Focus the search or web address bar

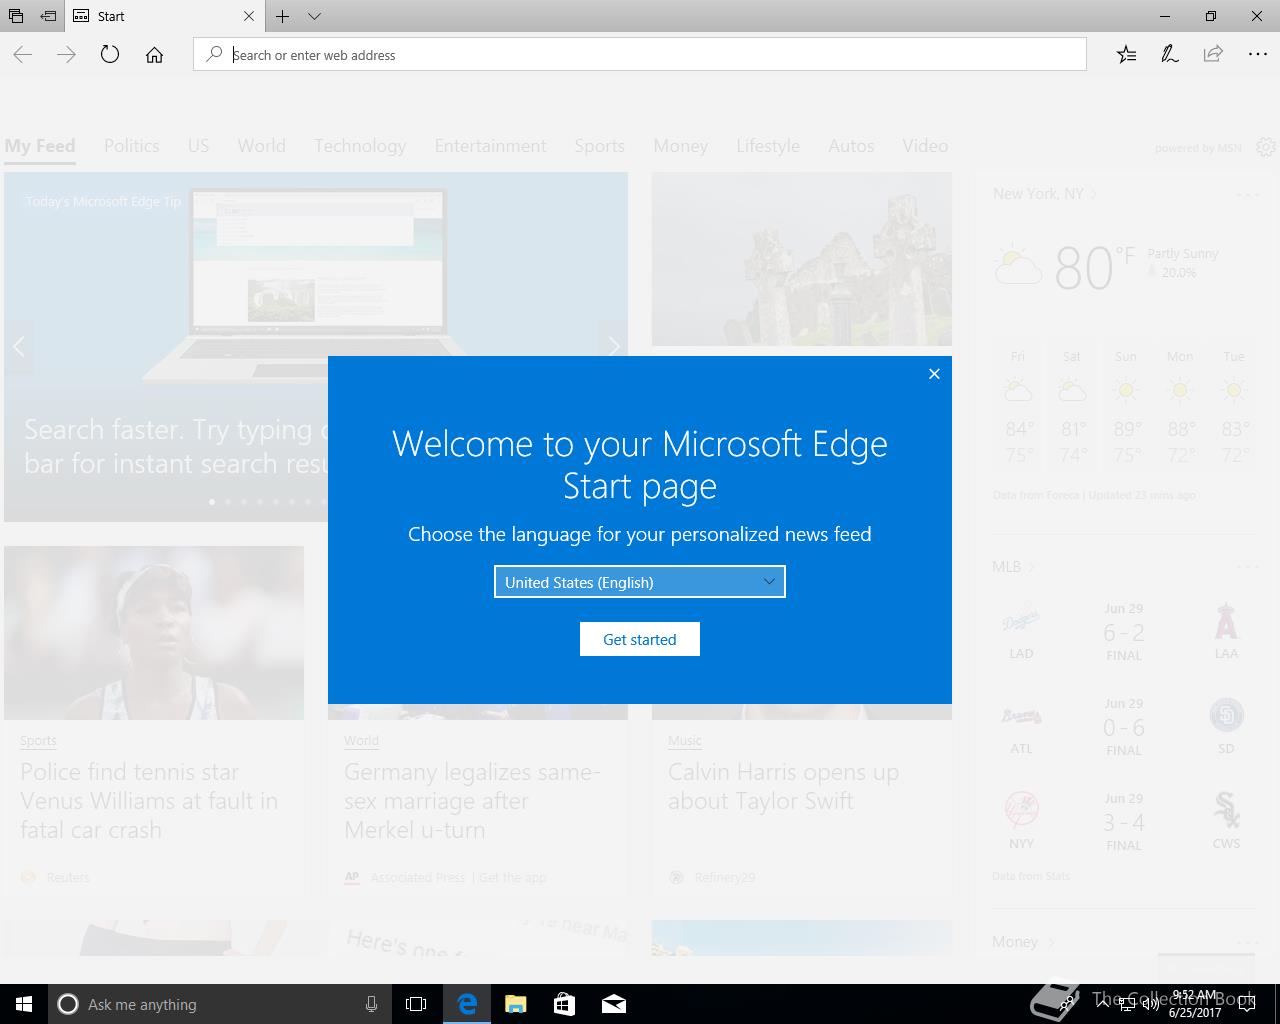[x=640, y=55]
